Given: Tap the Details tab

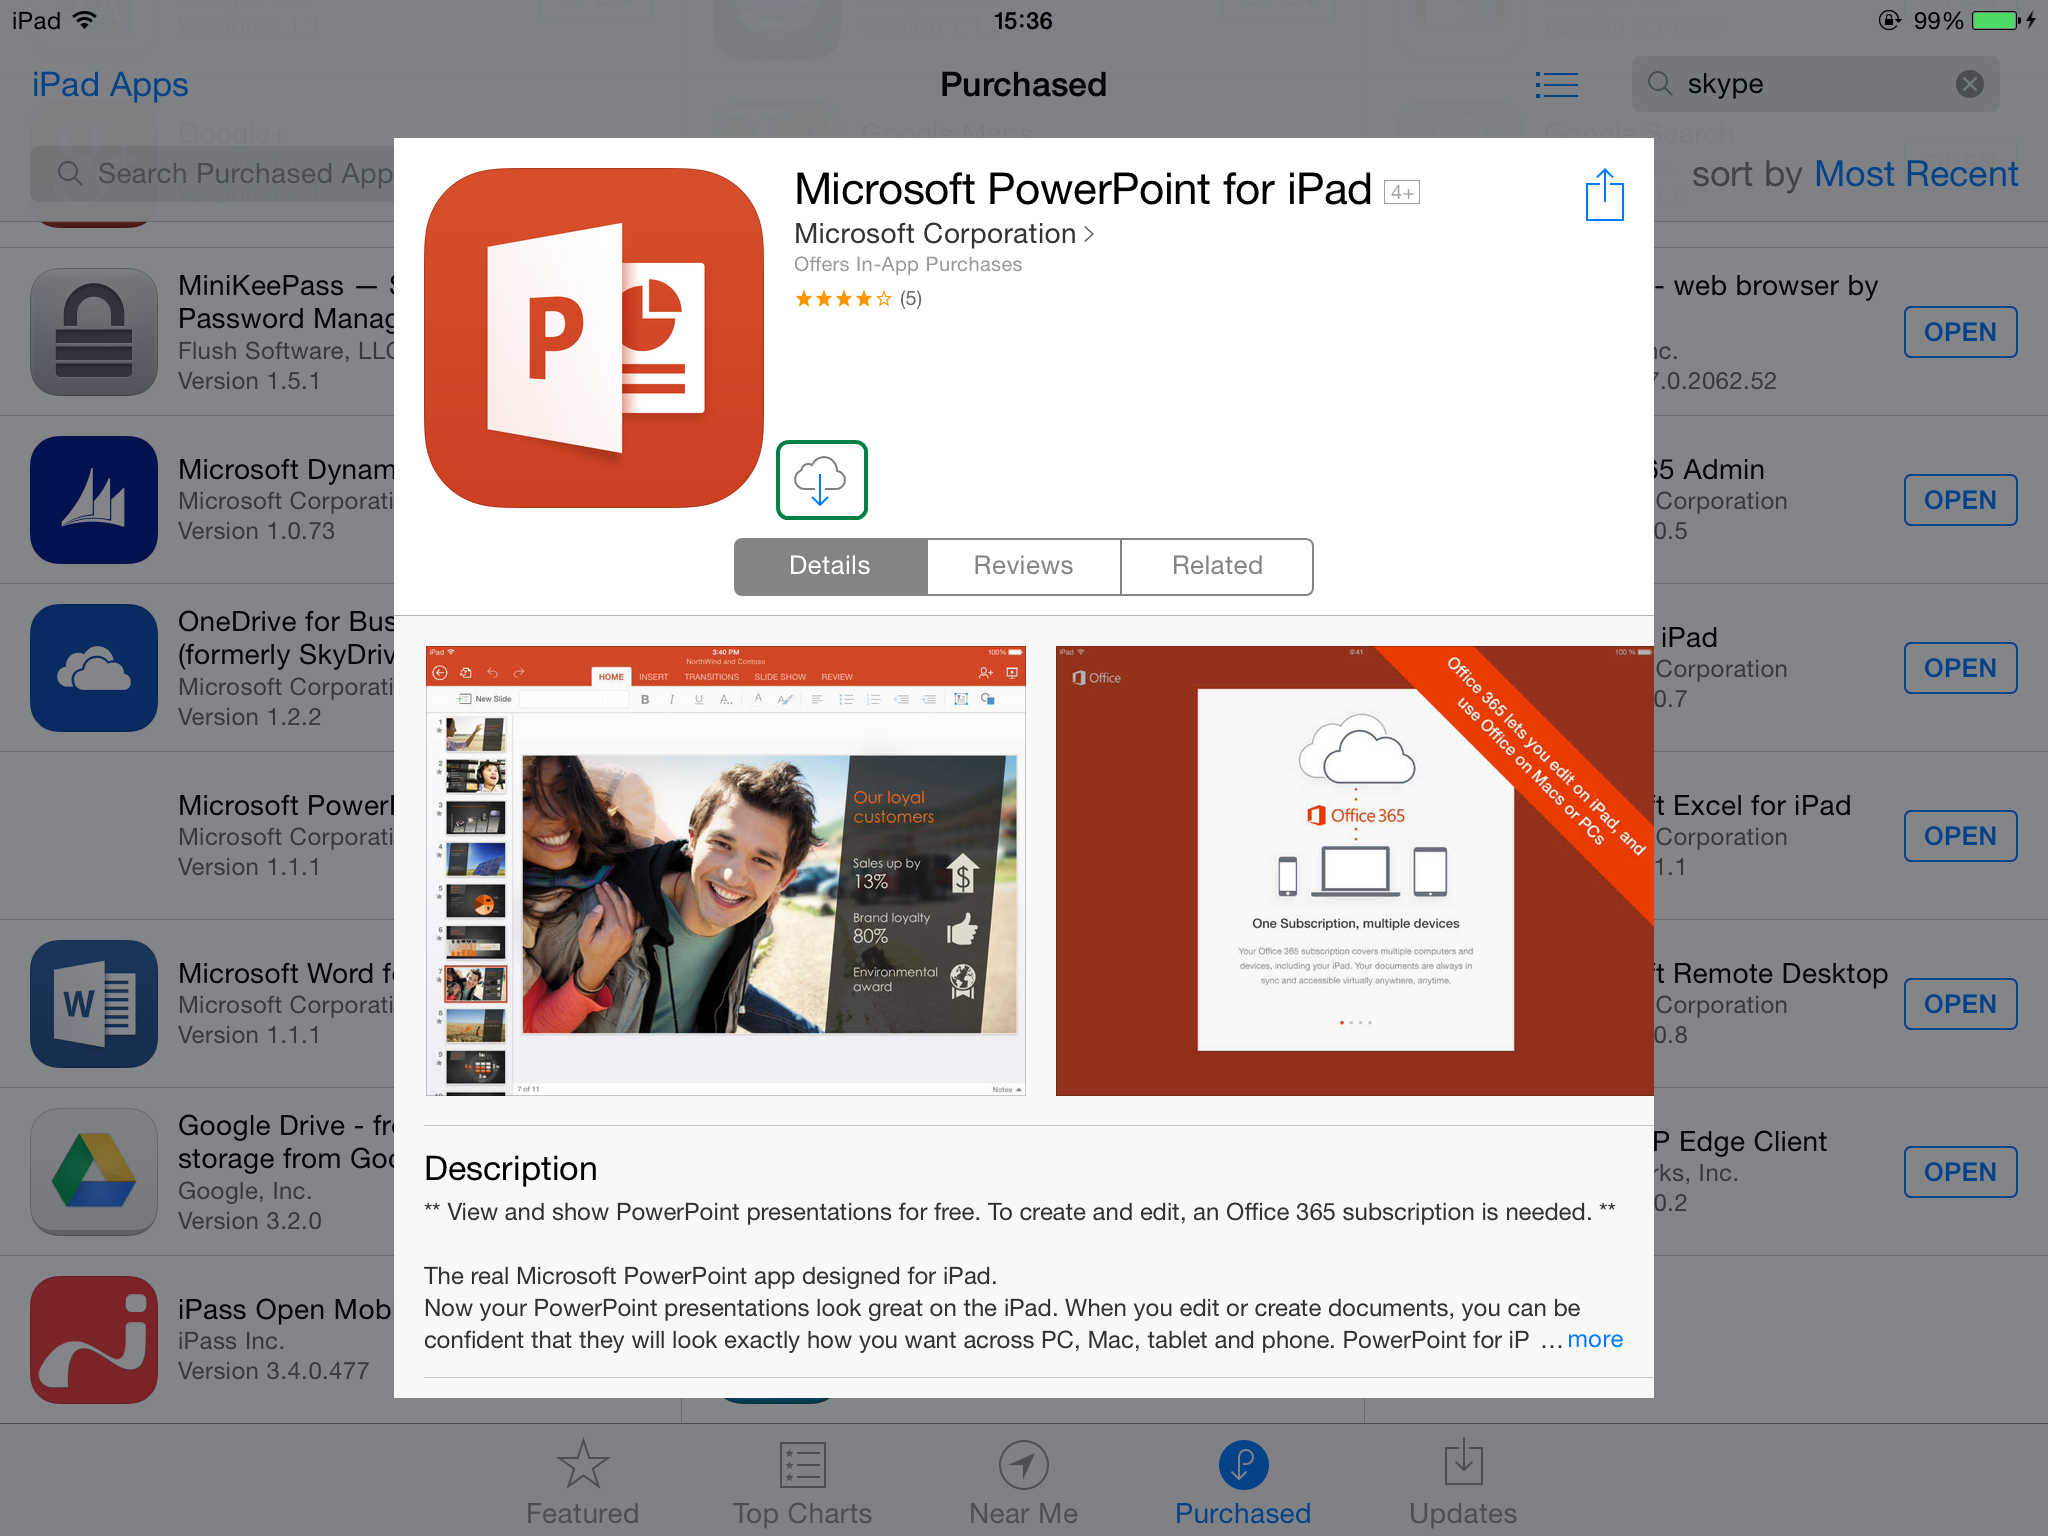Looking at the screenshot, I should click(x=829, y=566).
